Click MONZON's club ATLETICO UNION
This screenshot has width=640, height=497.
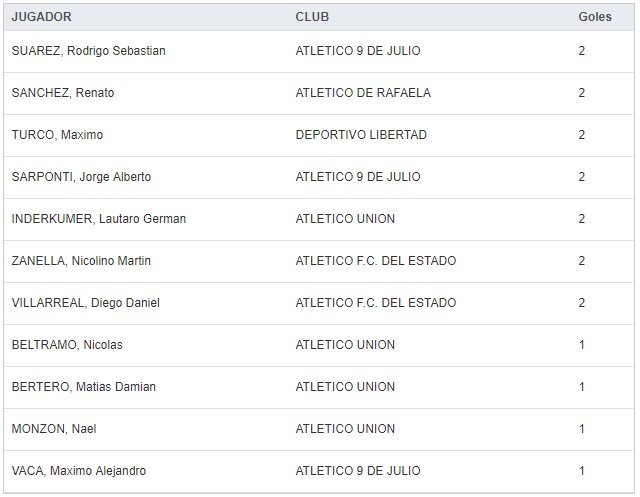tap(345, 429)
